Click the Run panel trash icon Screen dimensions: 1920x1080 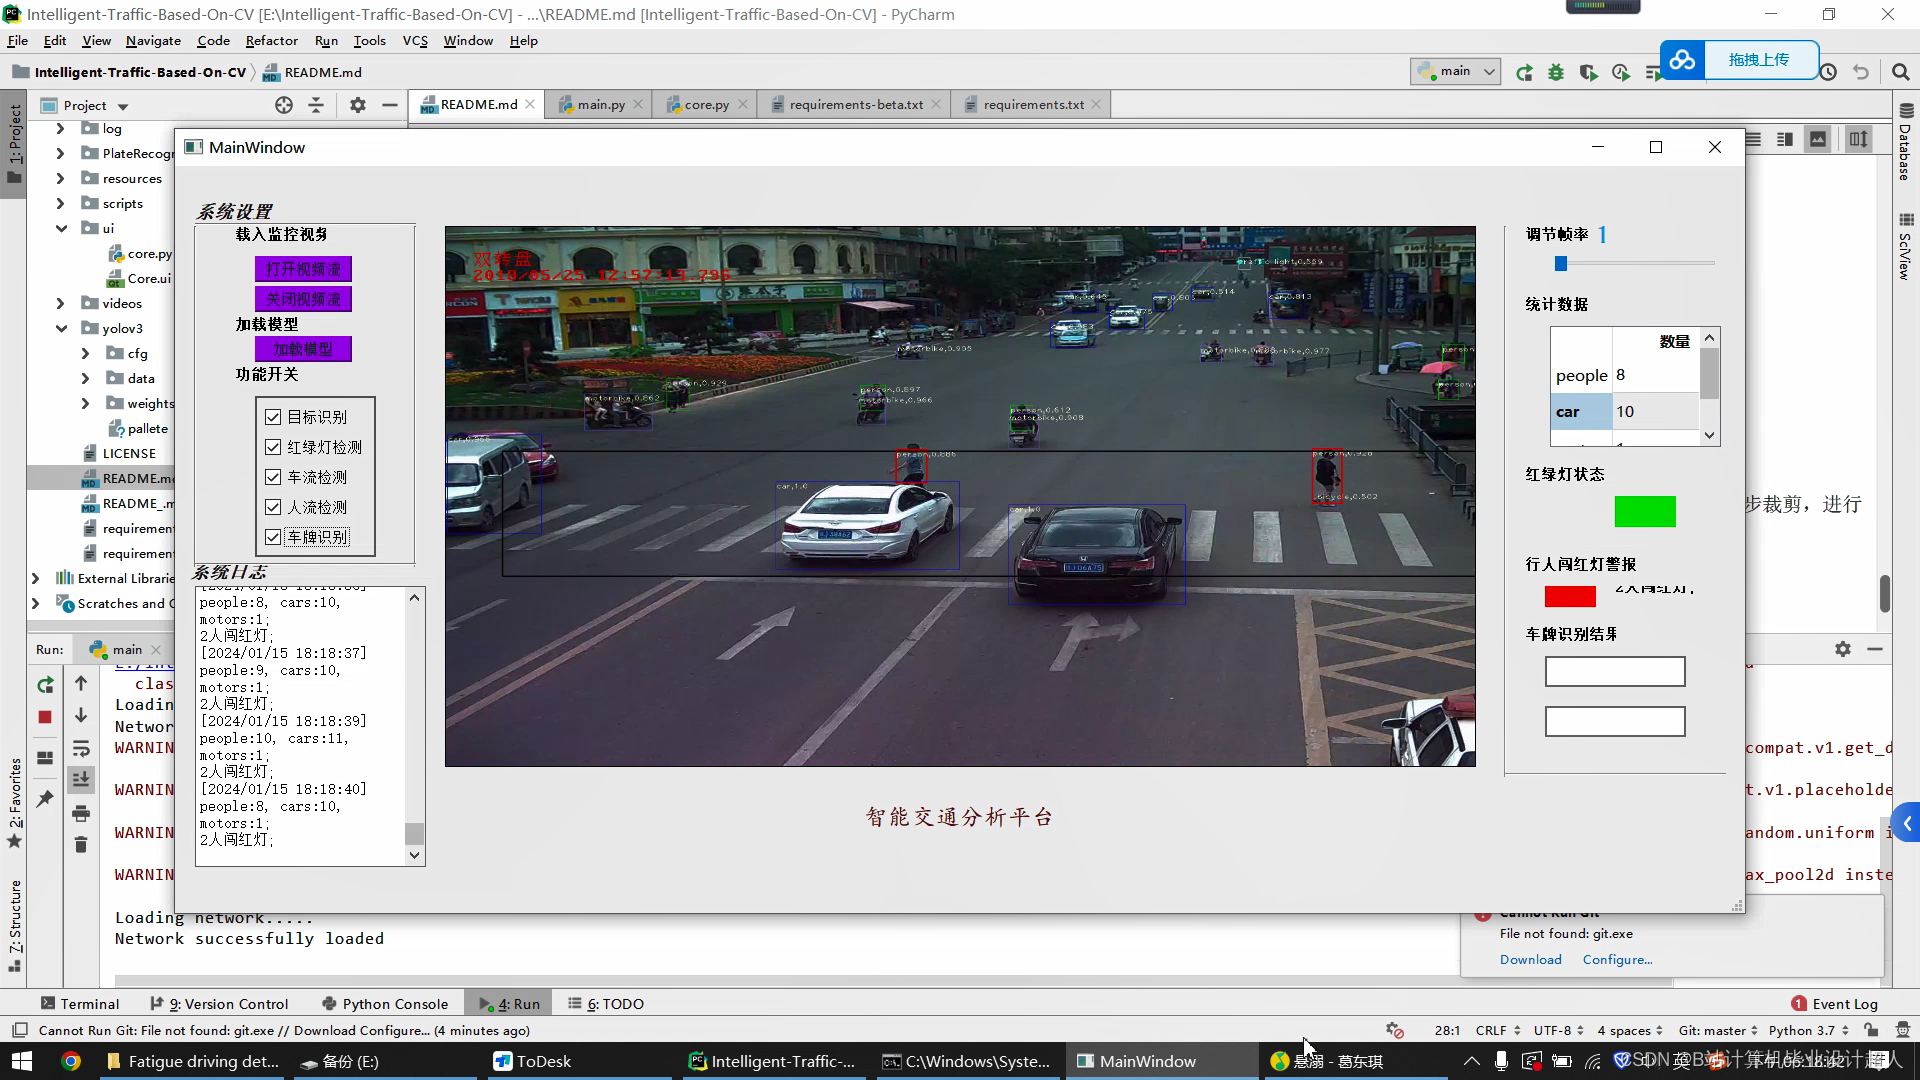81,845
